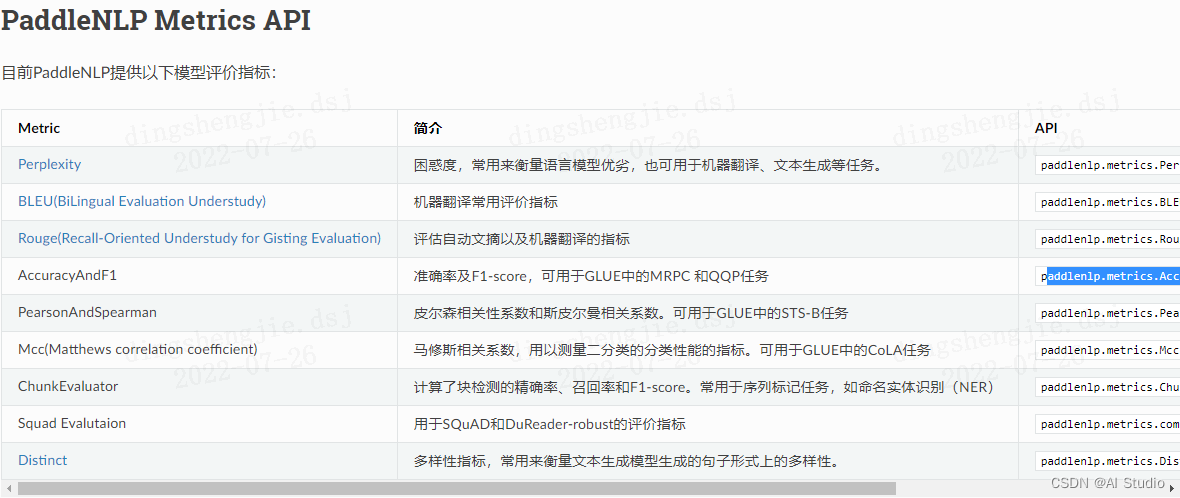Click intro sentence 目前PaddleNLP提供以下模型评价指标

138,73
